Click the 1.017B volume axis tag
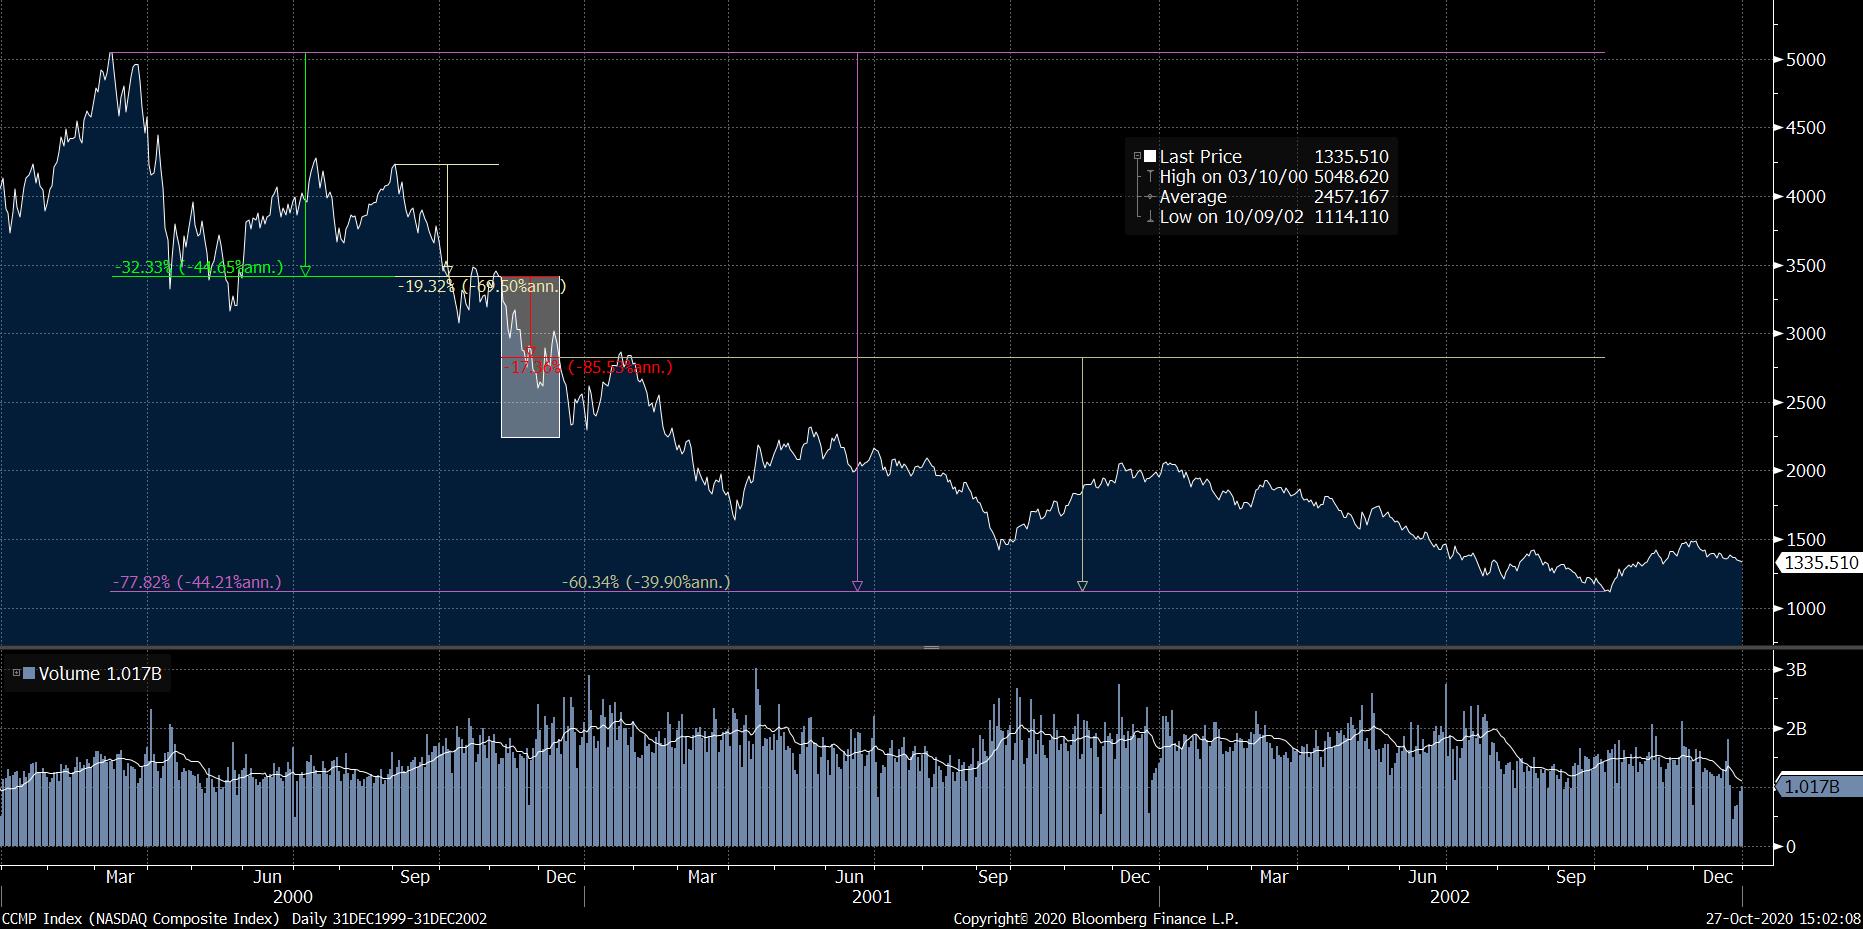This screenshot has height=929, width=1863. 1811,787
